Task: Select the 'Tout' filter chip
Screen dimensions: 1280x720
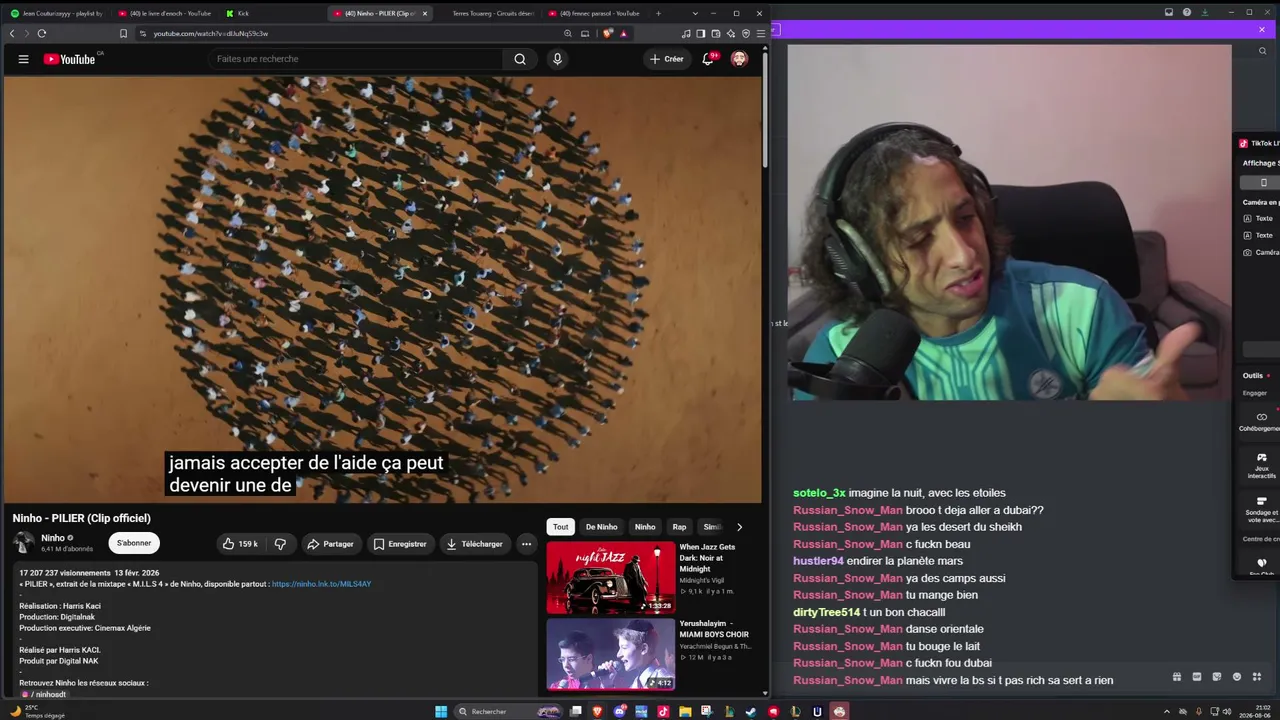Action: 561,527
